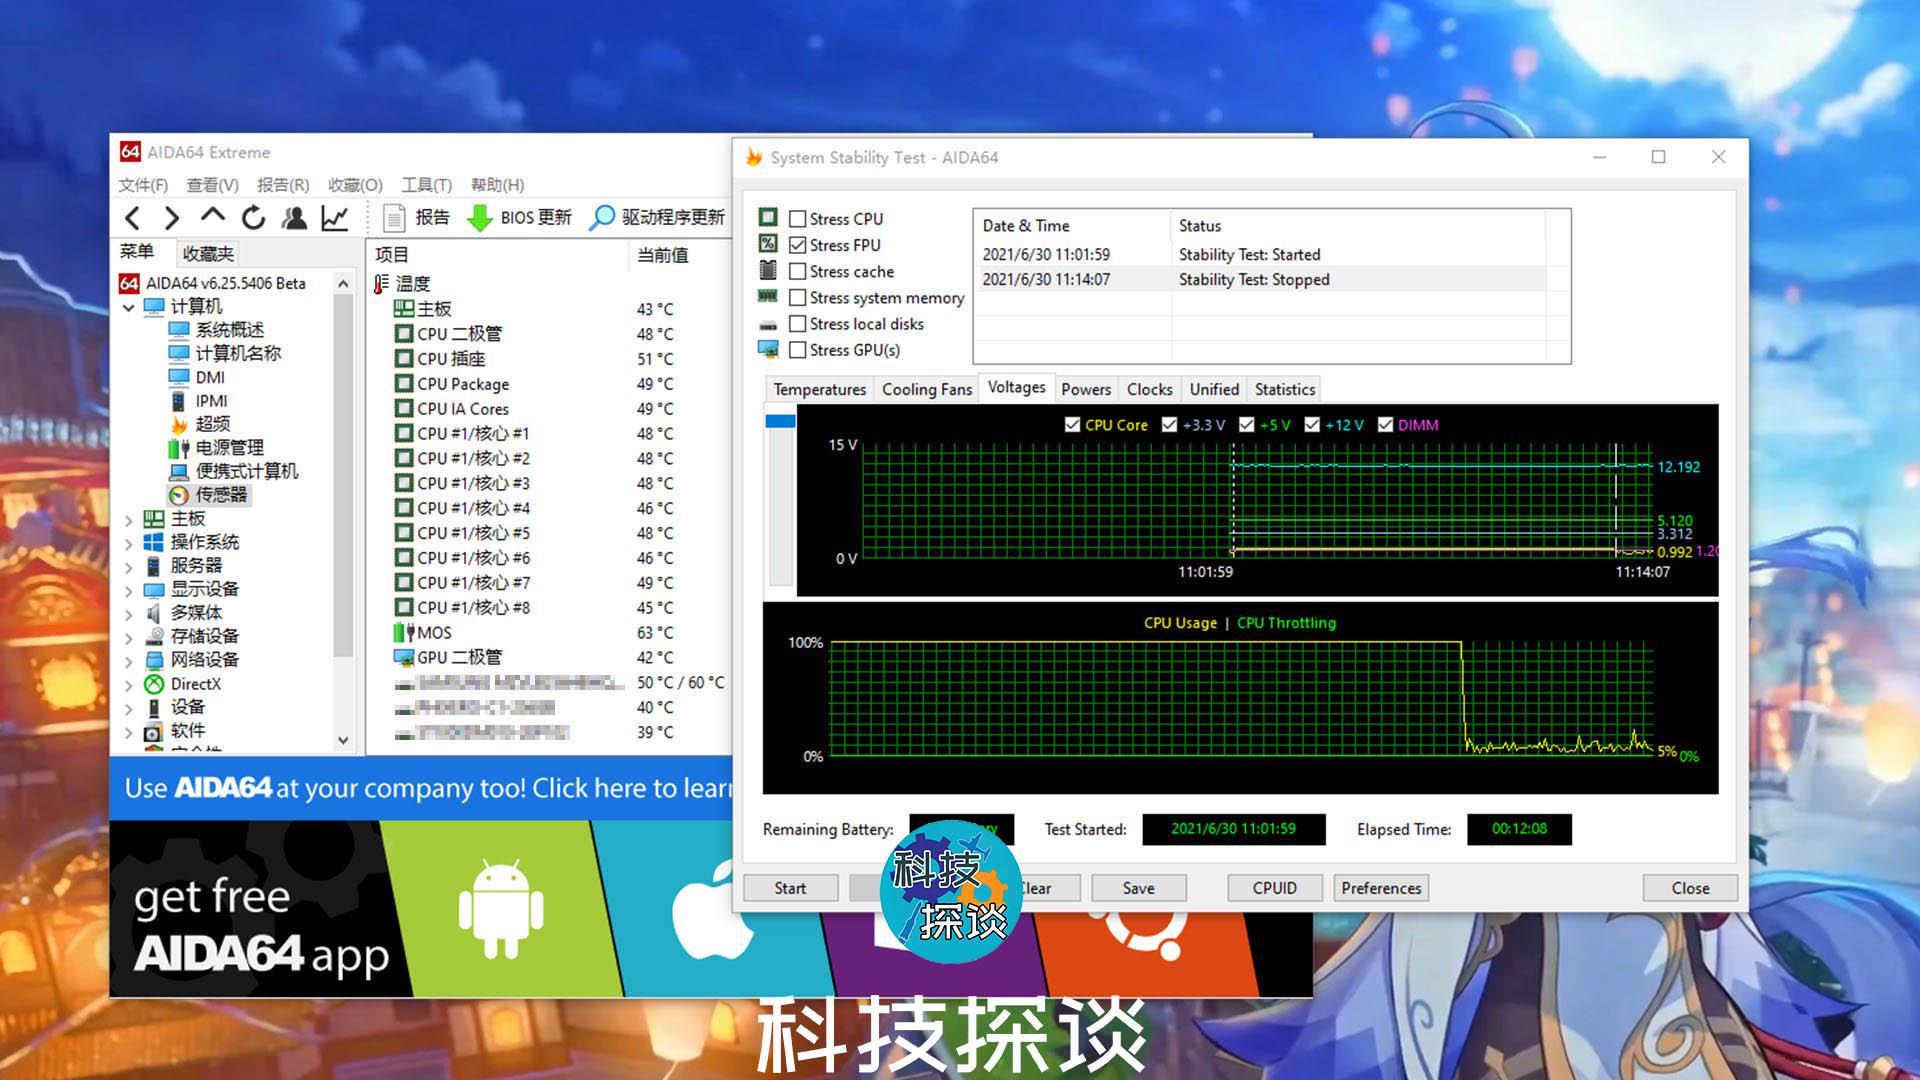Open the graph chart toolbar icon

335,218
